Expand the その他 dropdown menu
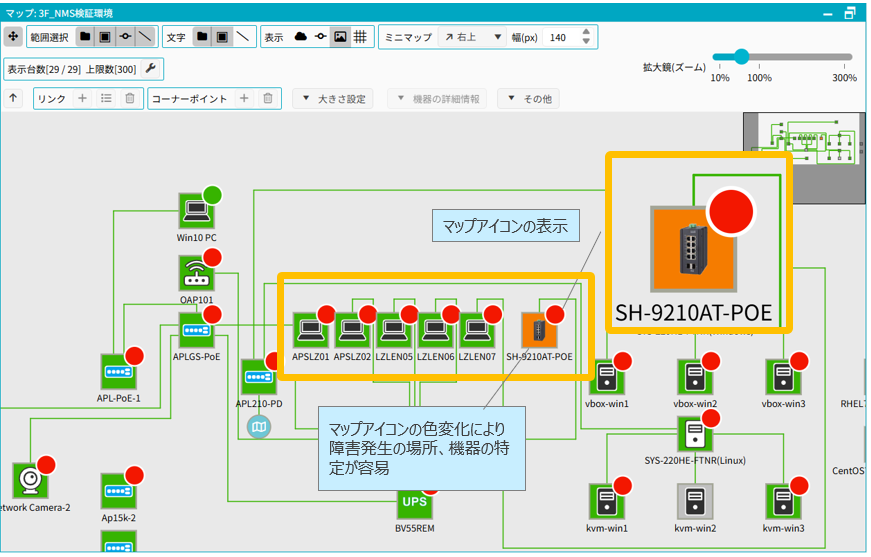The height and width of the screenshot is (557, 871). [529, 99]
